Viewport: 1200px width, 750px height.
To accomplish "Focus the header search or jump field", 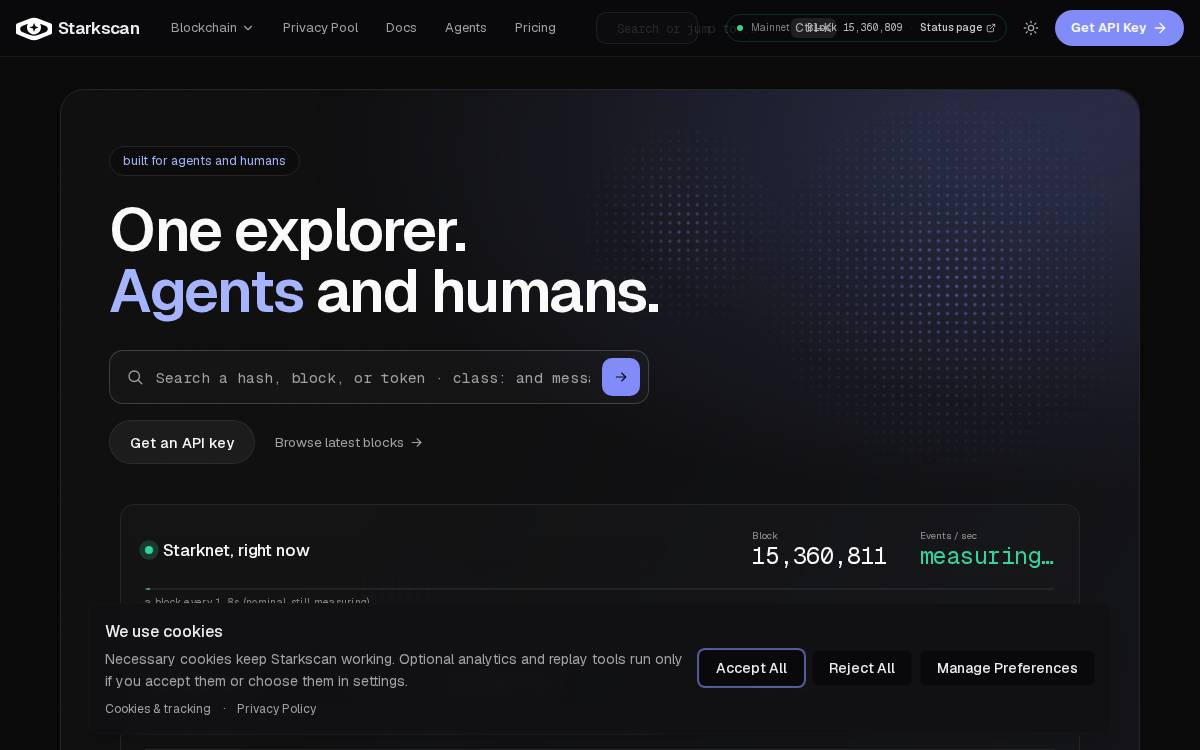I will click(647, 28).
